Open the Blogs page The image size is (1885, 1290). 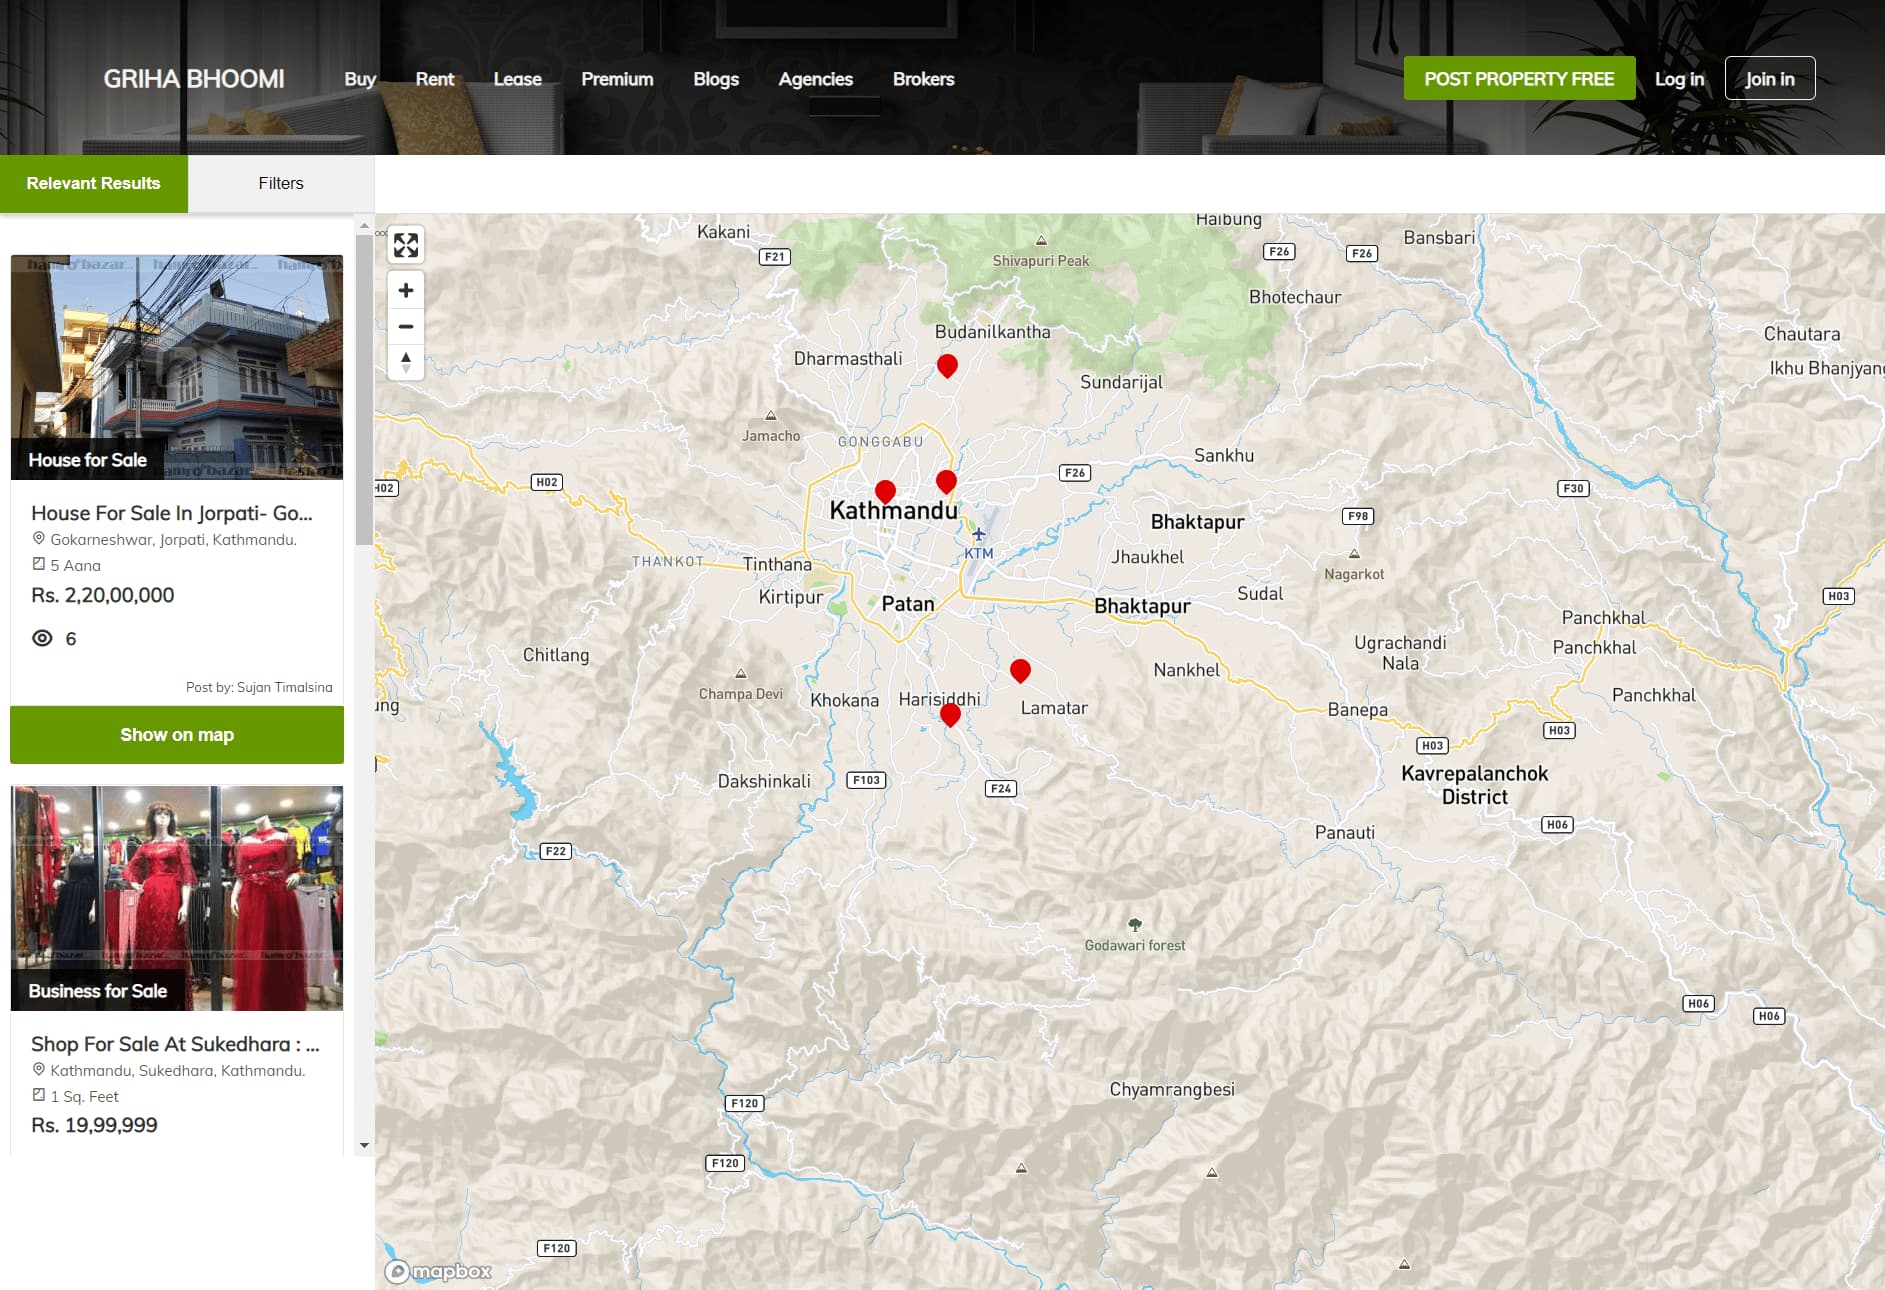click(716, 79)
